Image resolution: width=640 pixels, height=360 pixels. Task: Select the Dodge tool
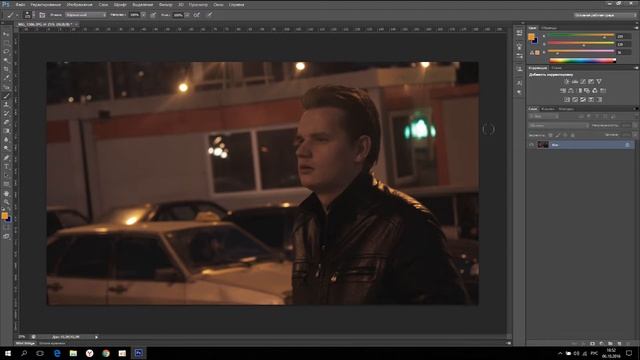6,149
